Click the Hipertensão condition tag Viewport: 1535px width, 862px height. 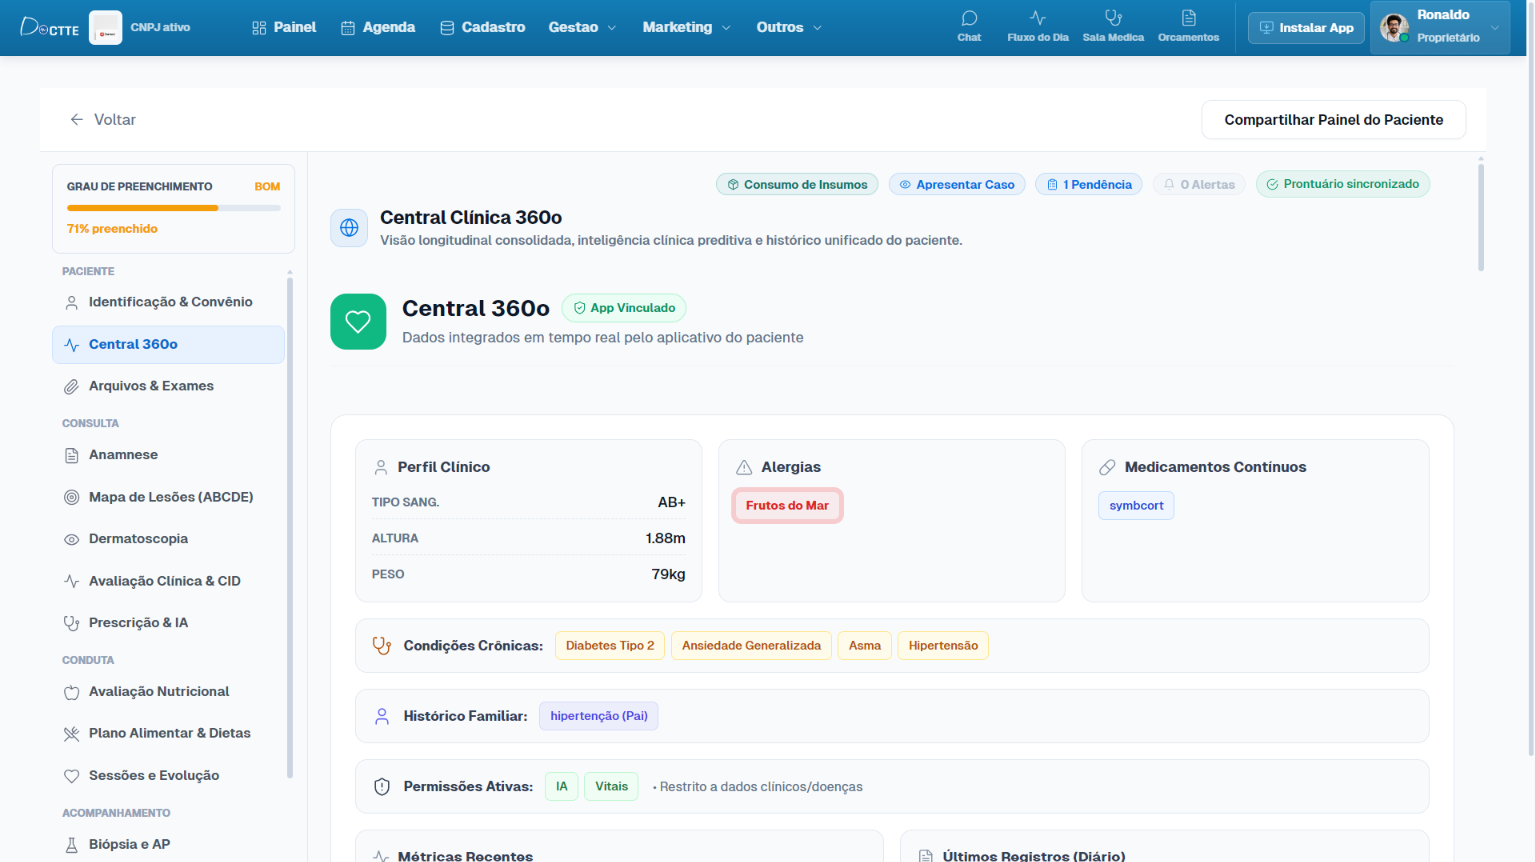943,646
